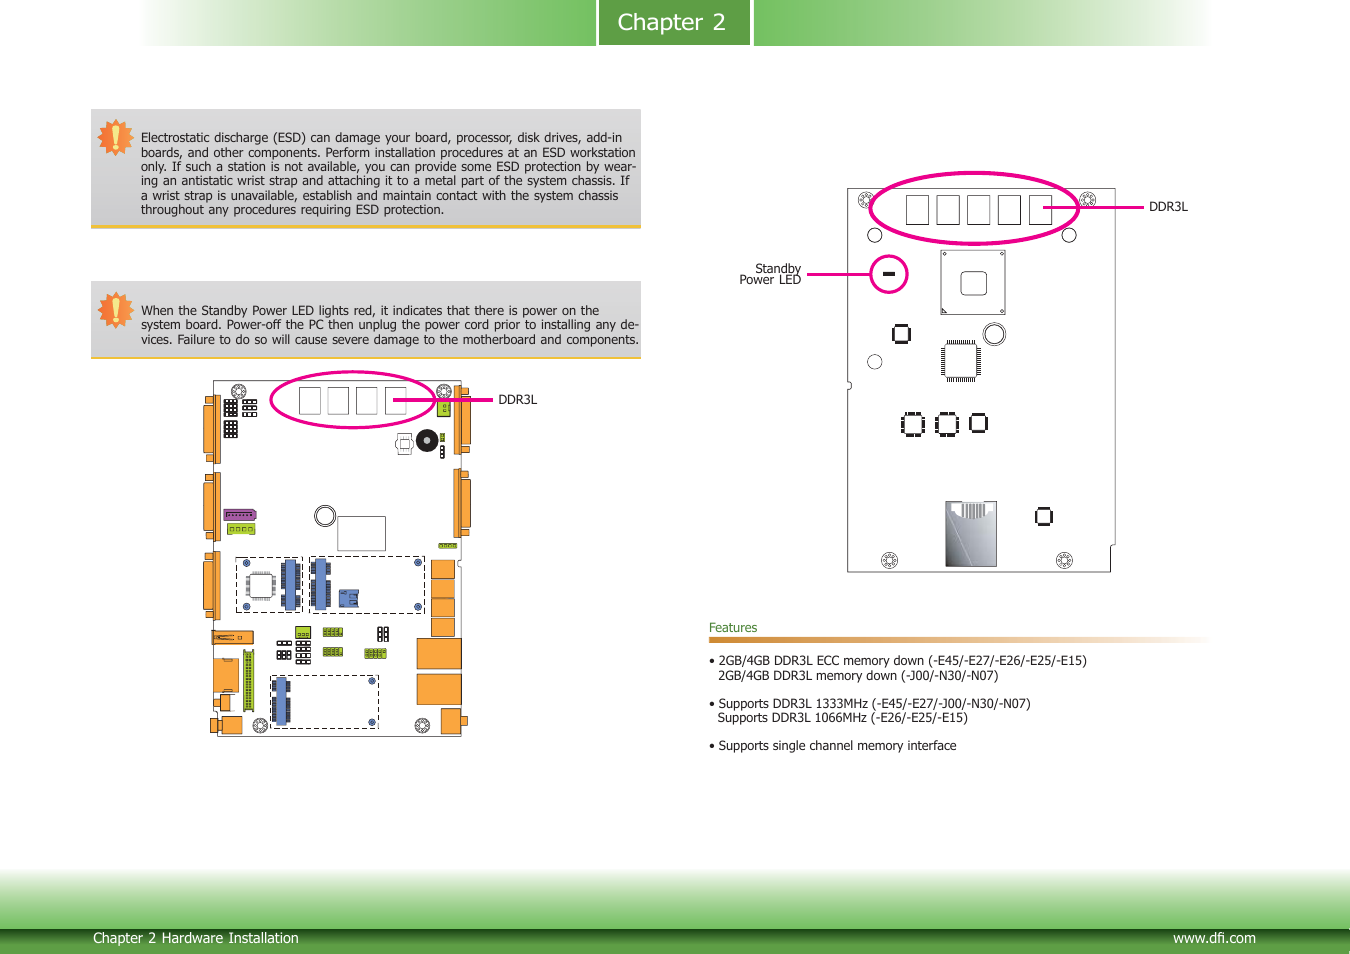The height and width of the screenshot is (954, 1350).
Task: Click the black round buzzer on the left board
Action: pyautogui.click(x=427, y=440)
